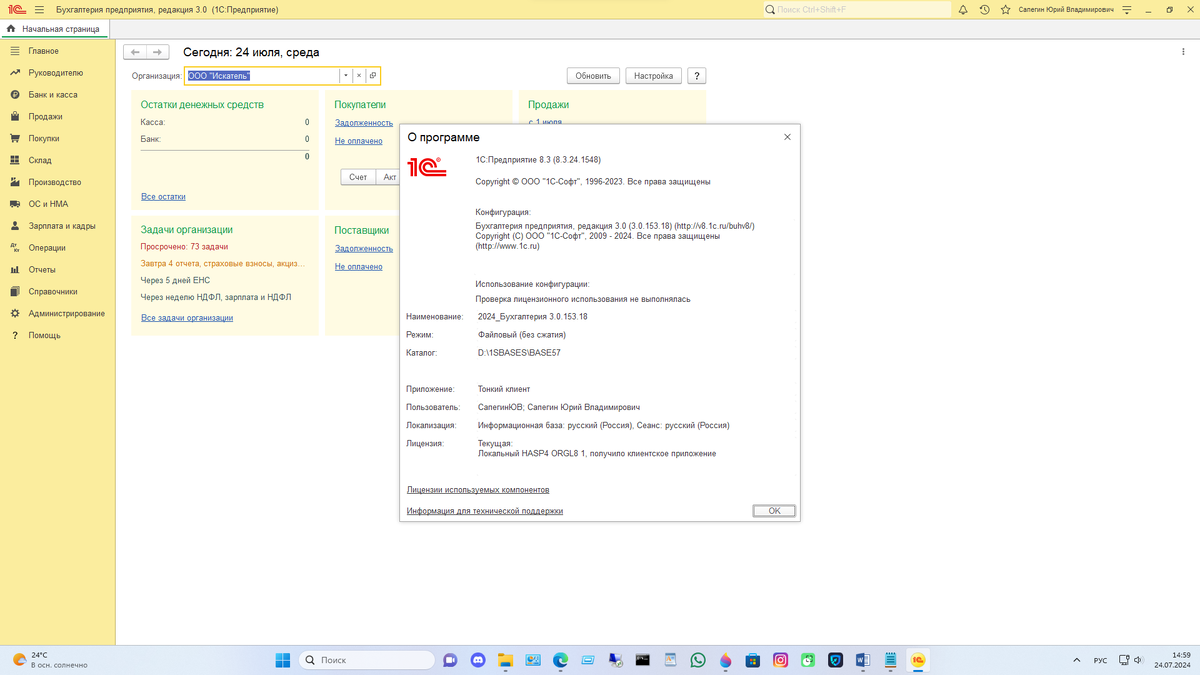Open Помощь question icon in sidebar

point(15,336)
